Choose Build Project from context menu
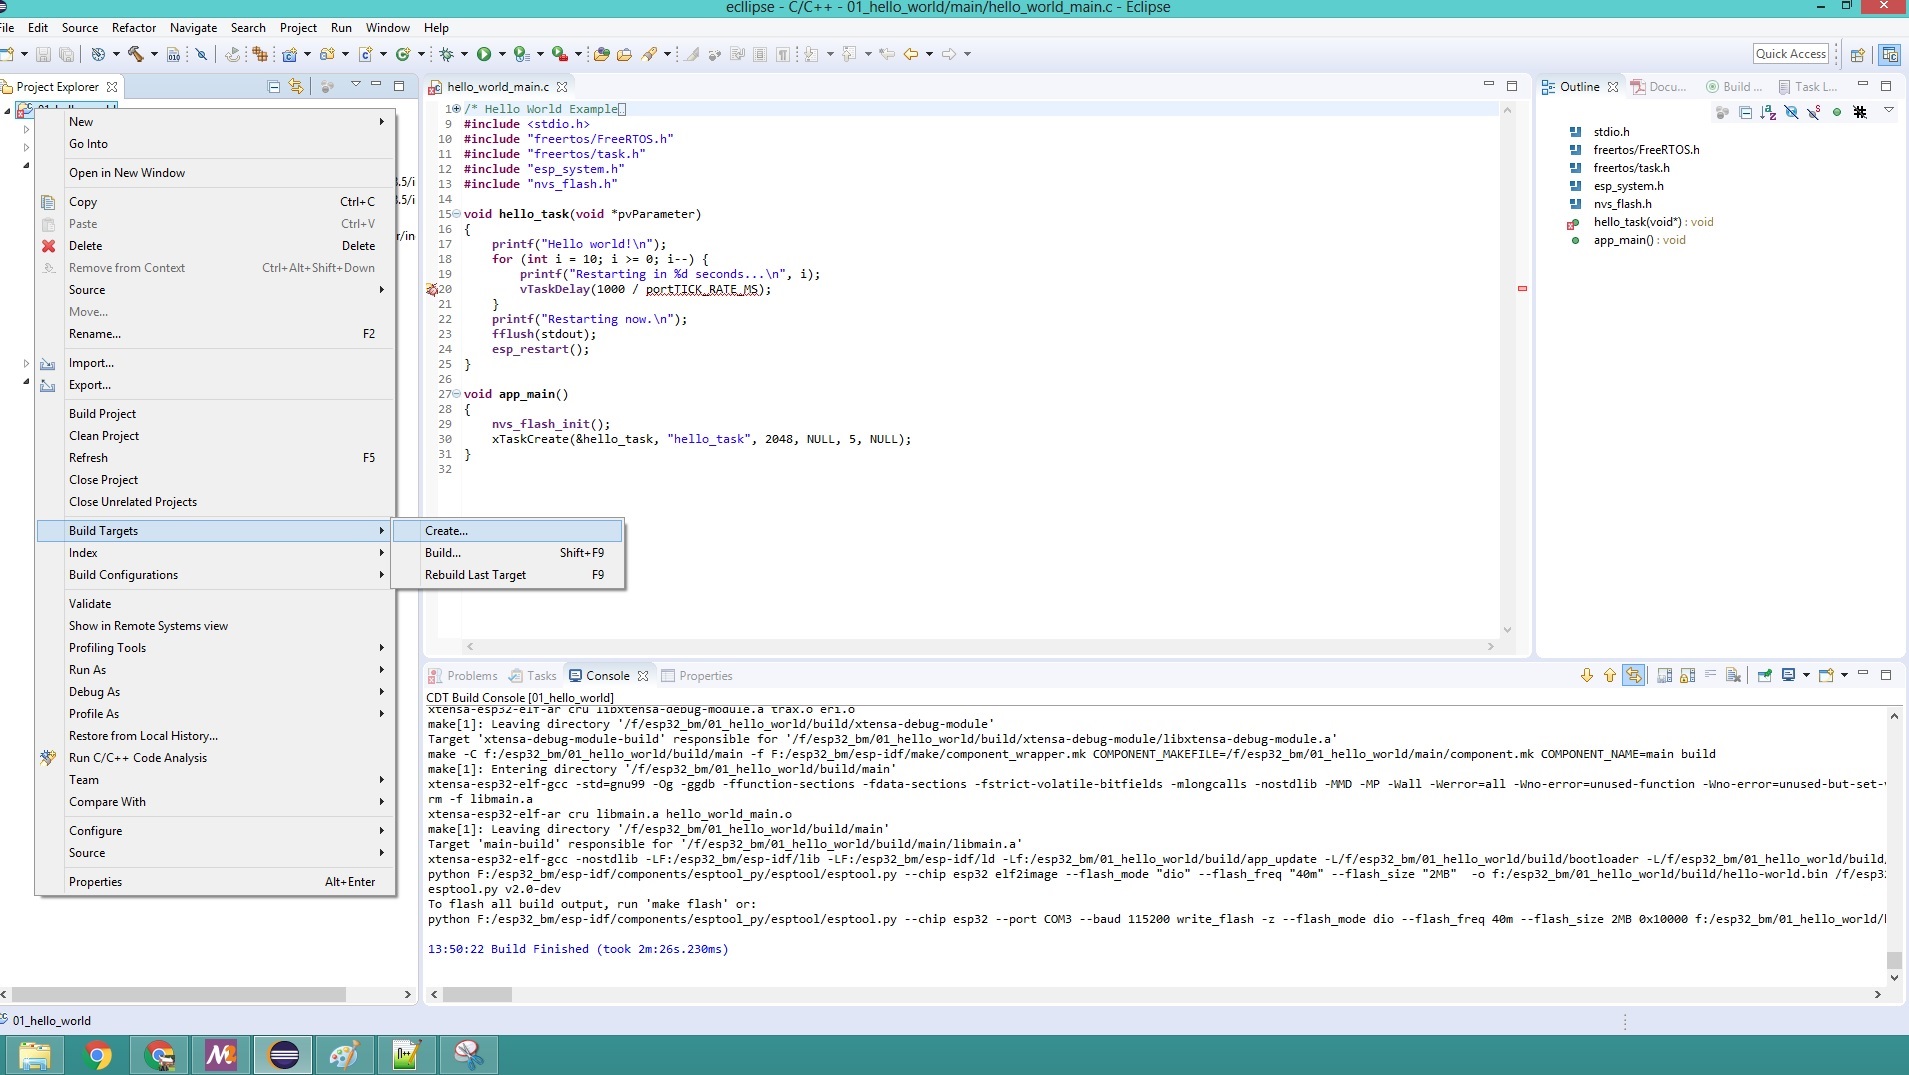This screenshot has width=1909, height=1075. click(216, 414)
